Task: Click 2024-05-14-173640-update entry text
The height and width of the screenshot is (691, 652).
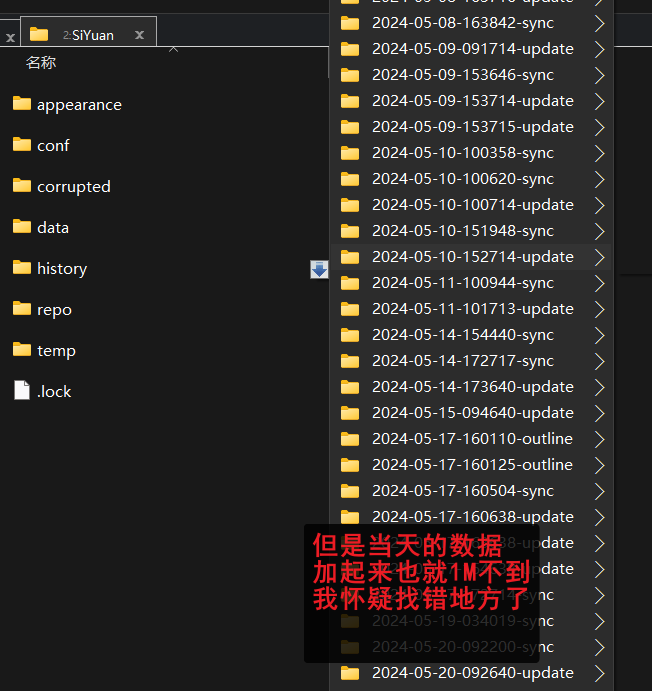Action: (x=473, y=387)
